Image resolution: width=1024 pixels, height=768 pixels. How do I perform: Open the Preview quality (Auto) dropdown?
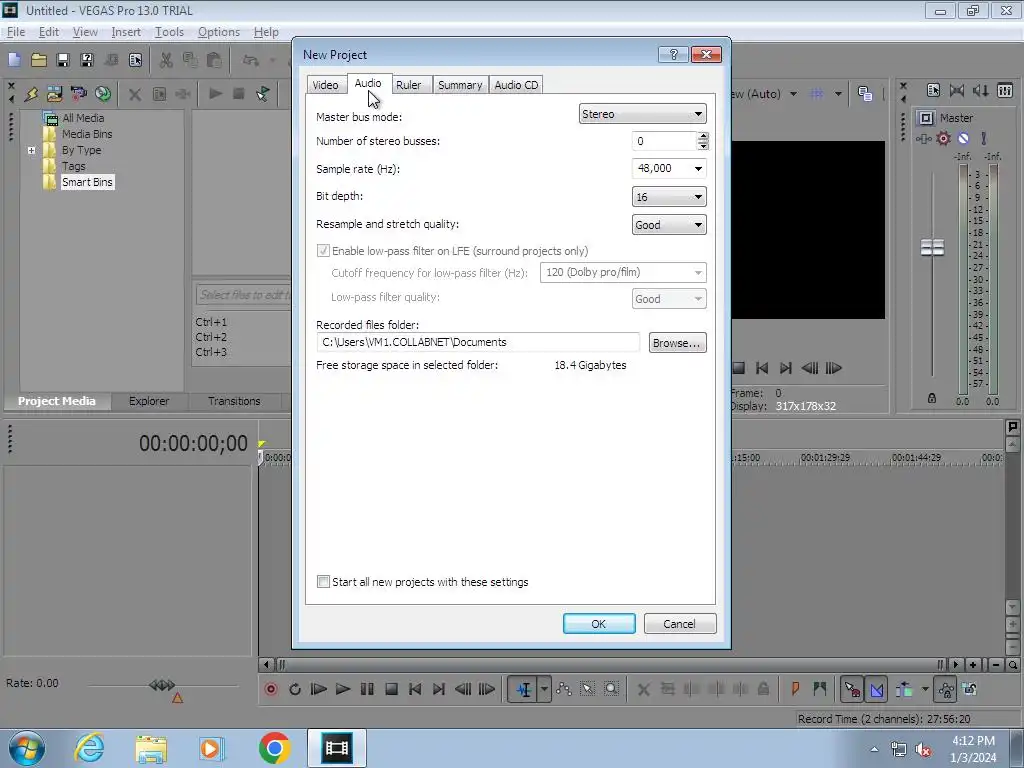pos(793,94)
